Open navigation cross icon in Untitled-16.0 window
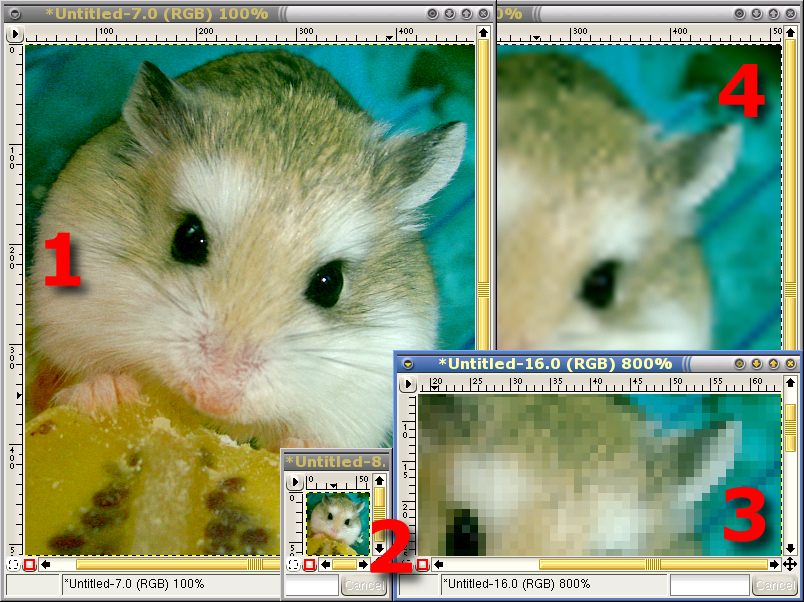The height and width of the screenshot is (602, 804). [790, 565]
